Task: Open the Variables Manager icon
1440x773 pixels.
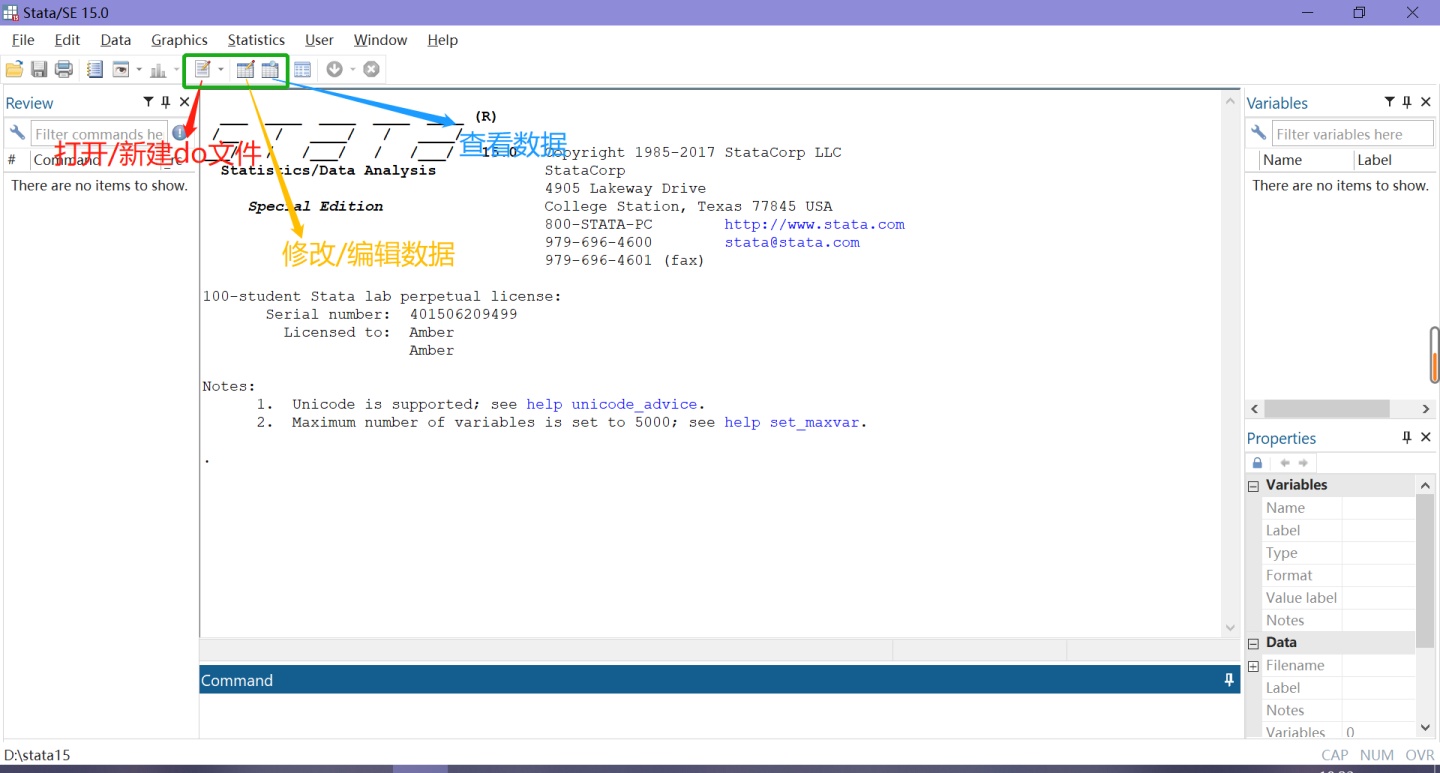Action: (x=302, y=69)
